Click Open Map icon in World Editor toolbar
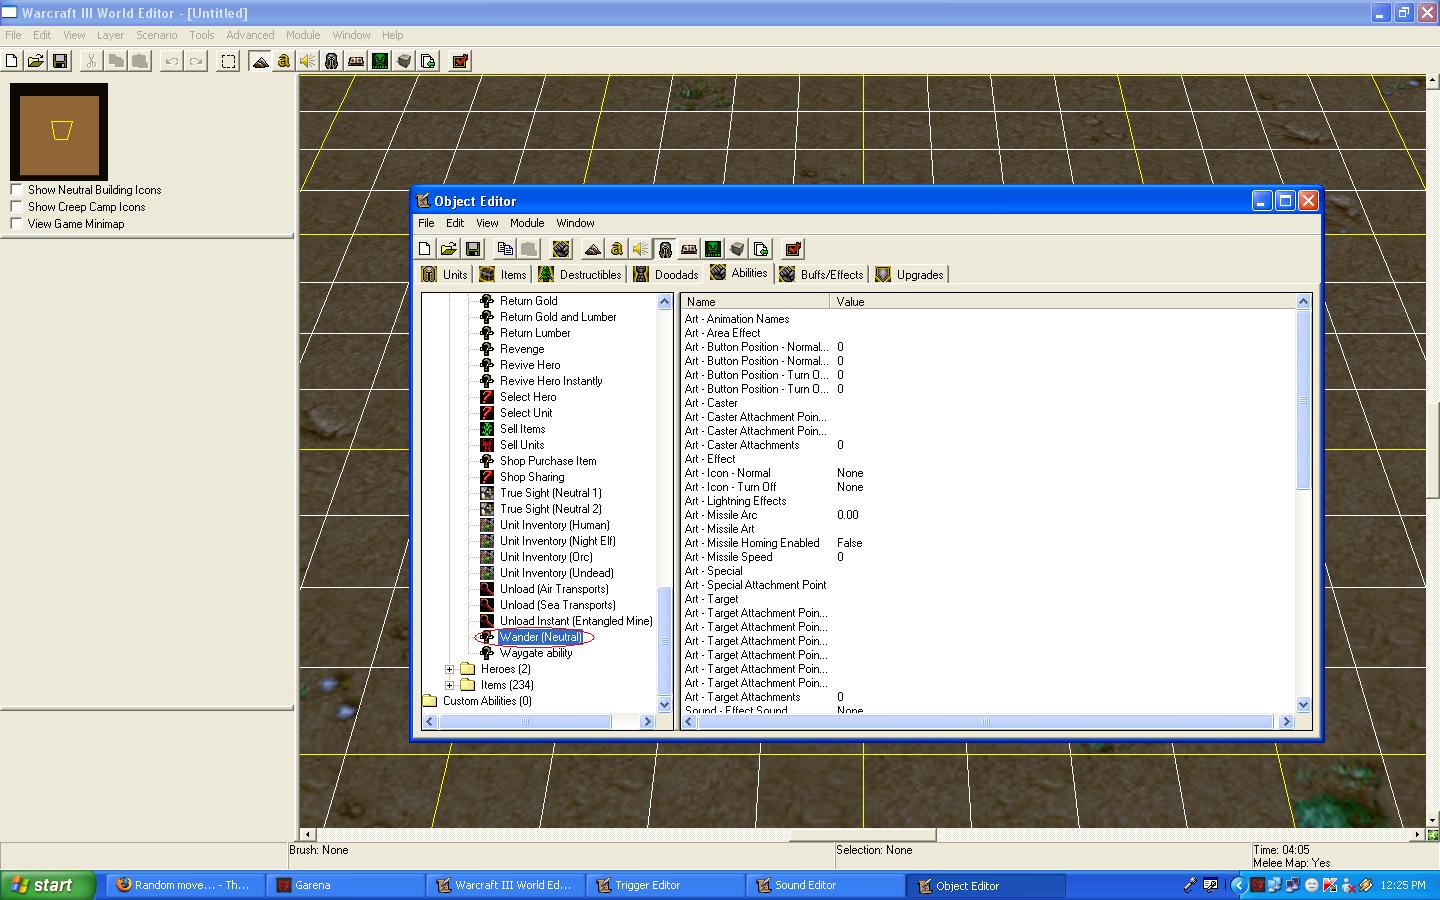Image resolution: width=1440 pixels, height=900 pixels. (x=36, y=61)
